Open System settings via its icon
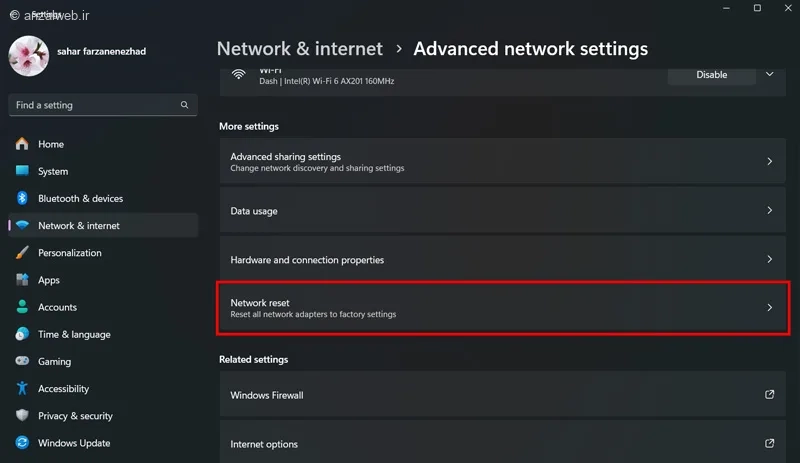The width and height of the screenshot is (800, 463). pos(22,171)
